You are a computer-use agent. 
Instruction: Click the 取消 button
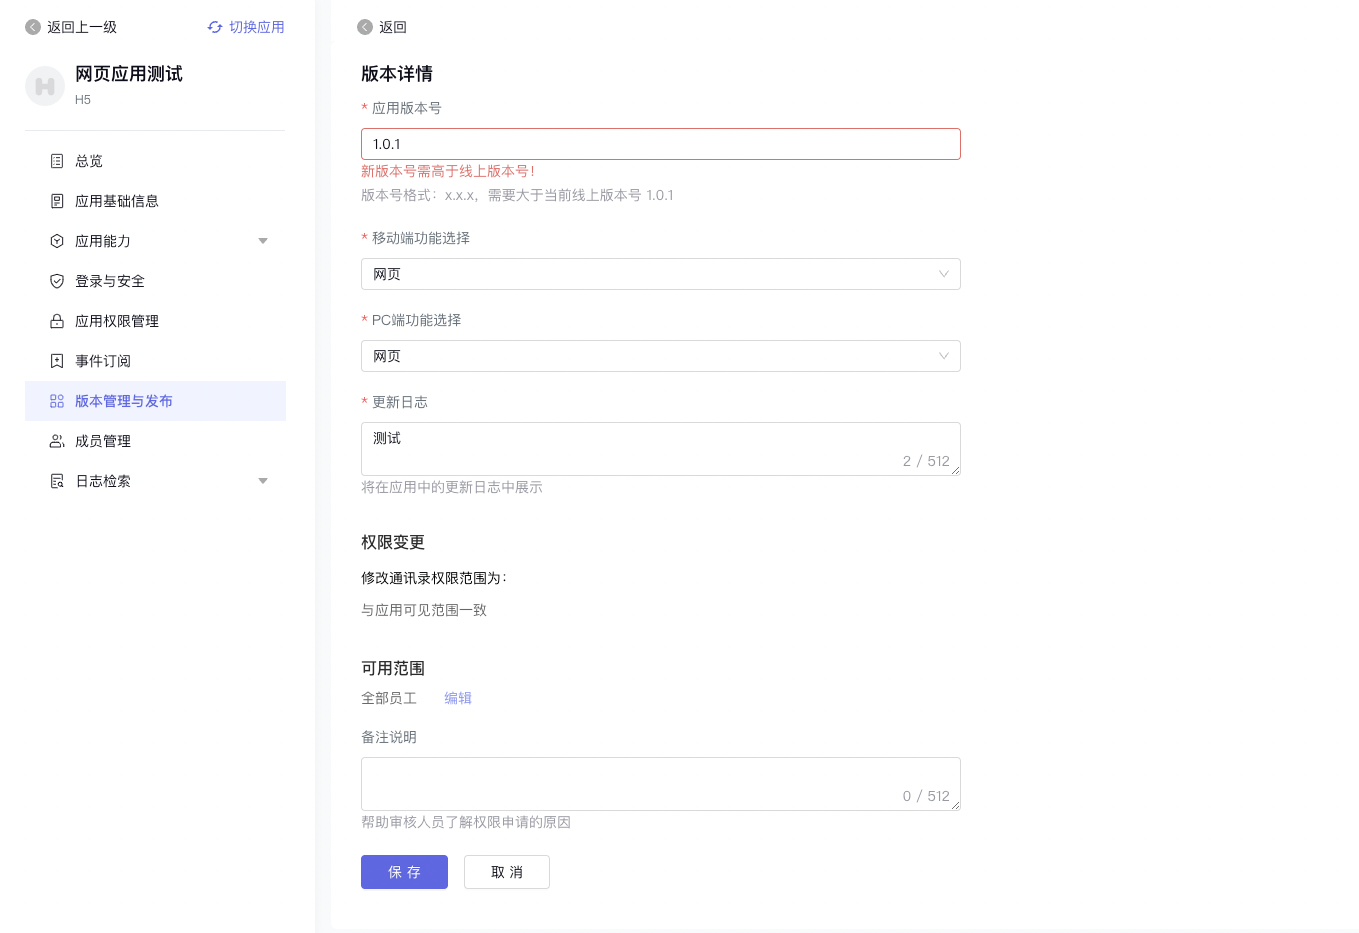tap(507, 872)
